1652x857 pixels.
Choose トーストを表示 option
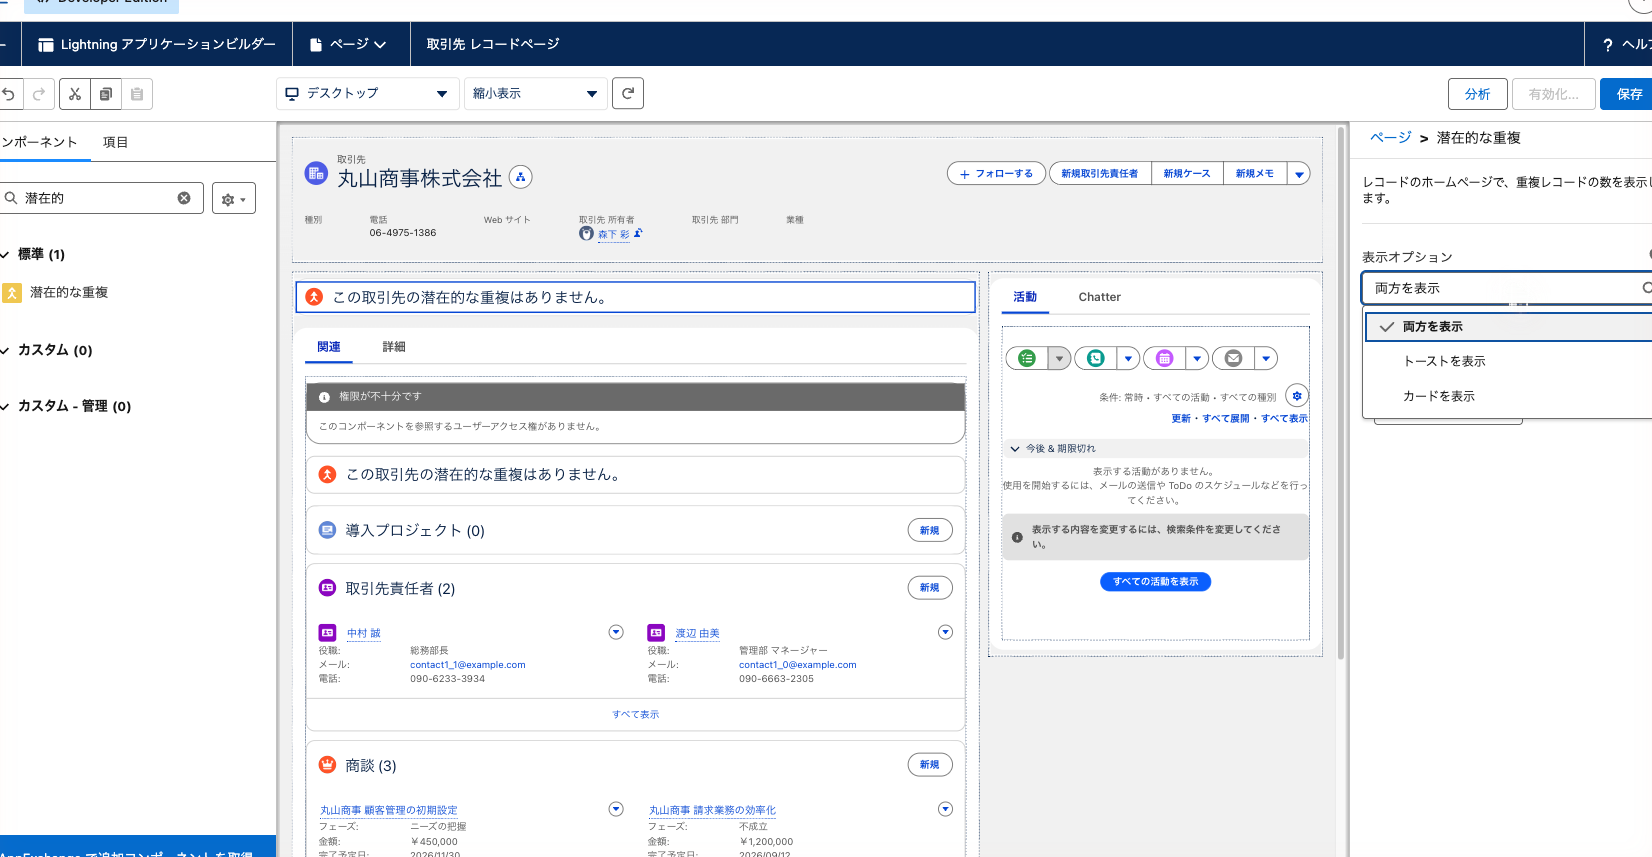pos(1509,361)
